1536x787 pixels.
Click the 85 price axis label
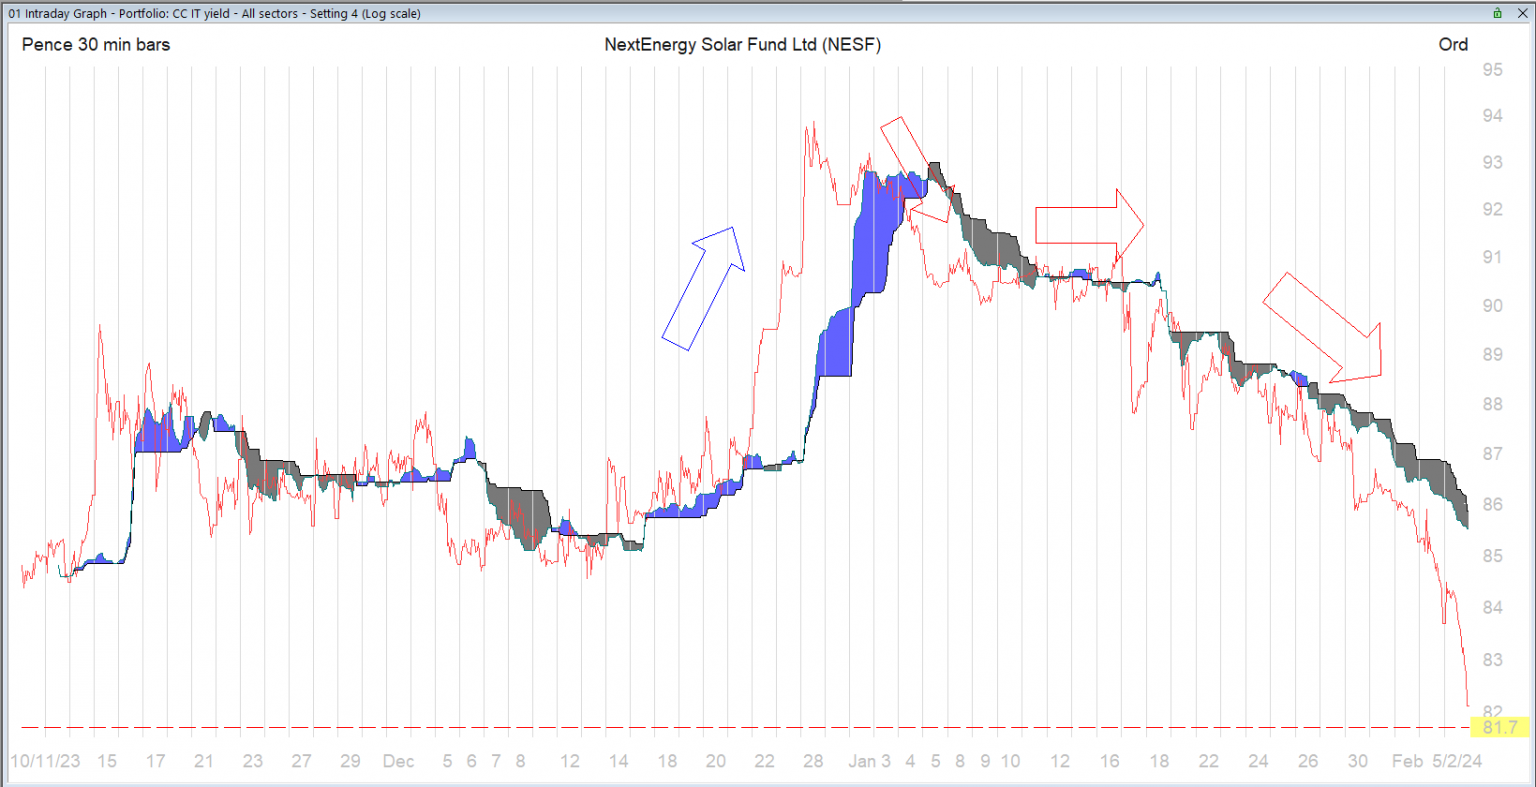coord(1492,555)
